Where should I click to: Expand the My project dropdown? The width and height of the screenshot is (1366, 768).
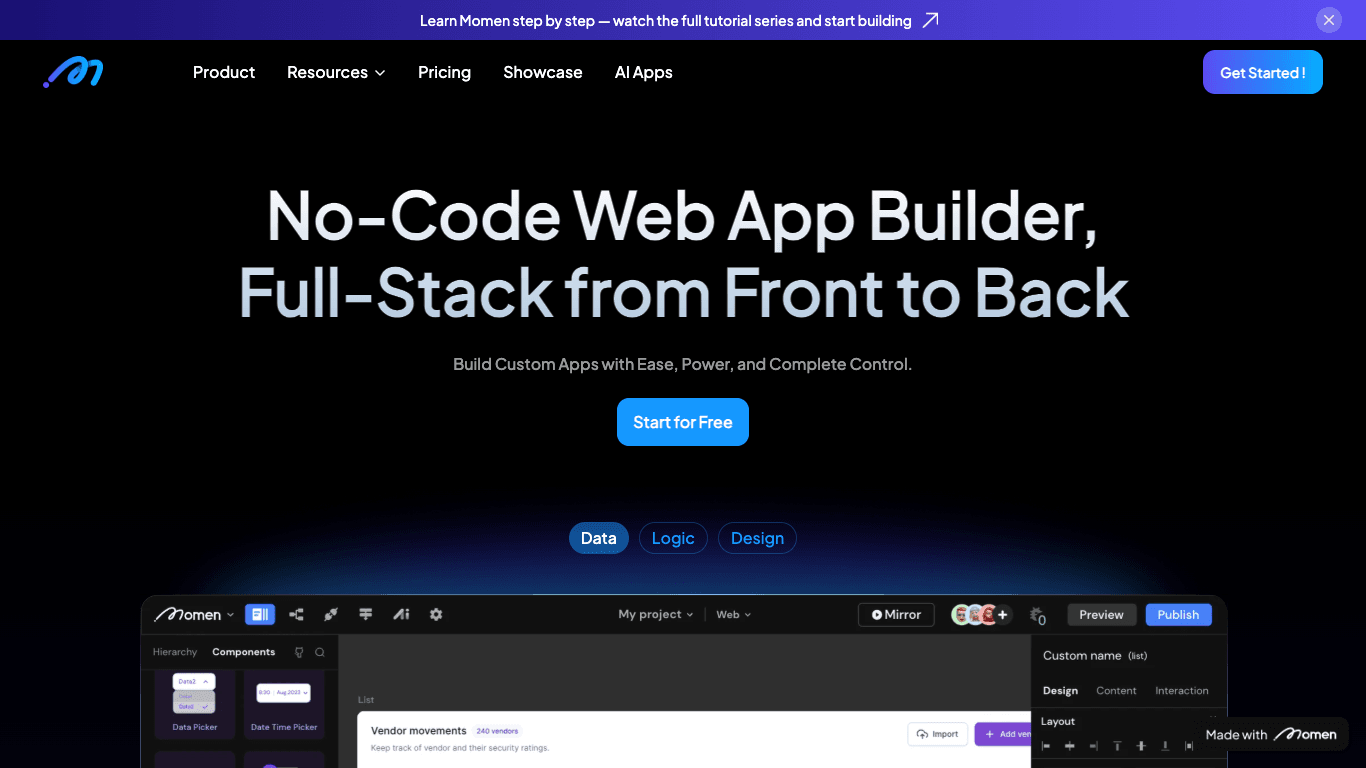click(656, 614)
